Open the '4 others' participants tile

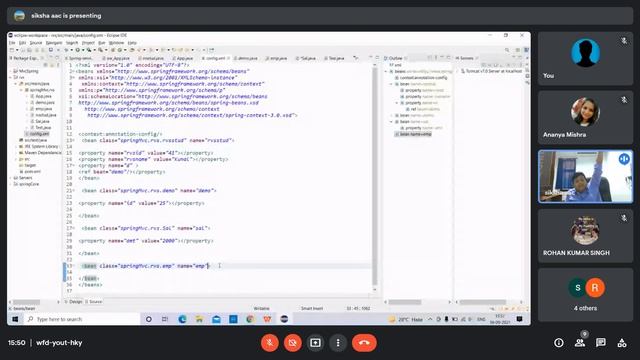(585, 295)
